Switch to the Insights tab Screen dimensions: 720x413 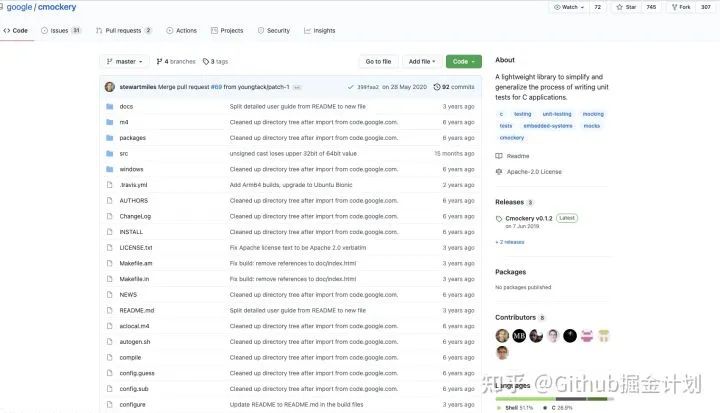[320, 31]
